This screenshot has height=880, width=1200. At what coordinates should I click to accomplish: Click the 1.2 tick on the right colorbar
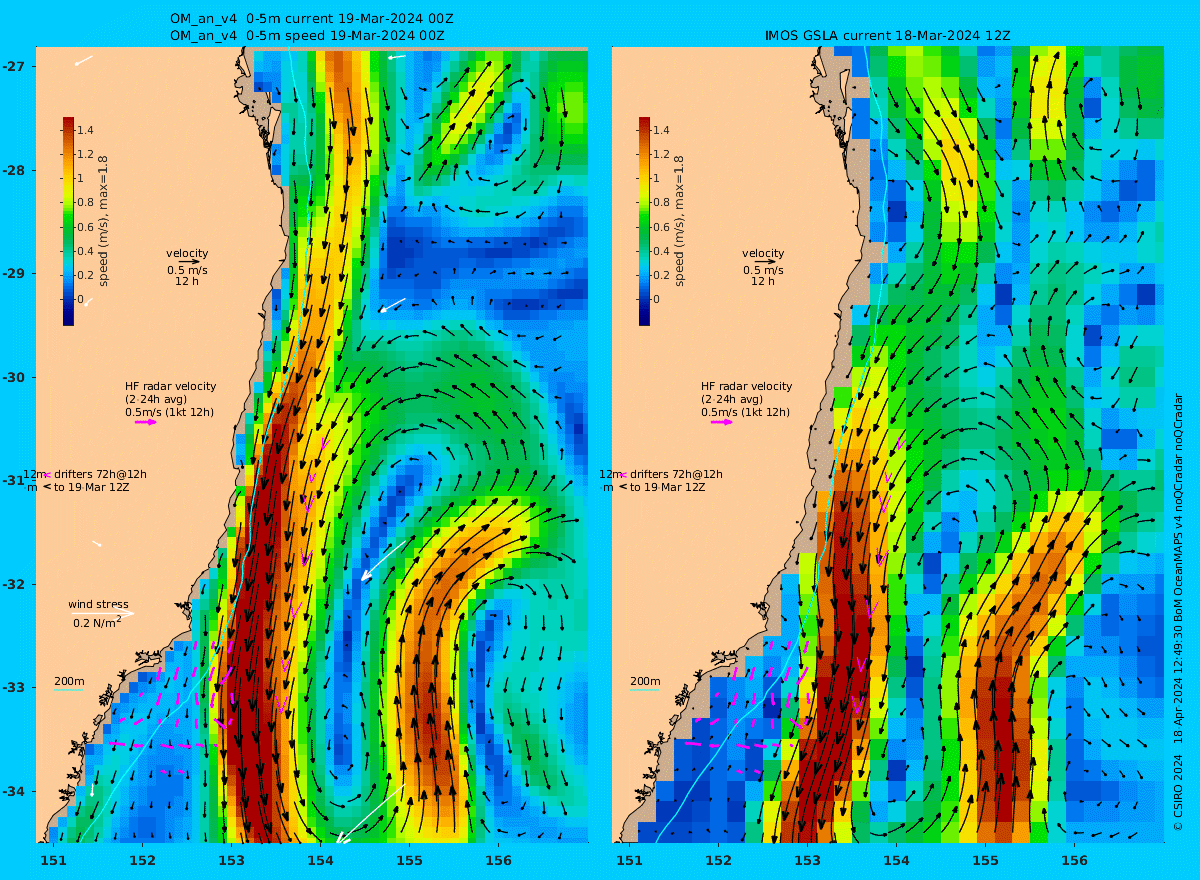point(662,154)
